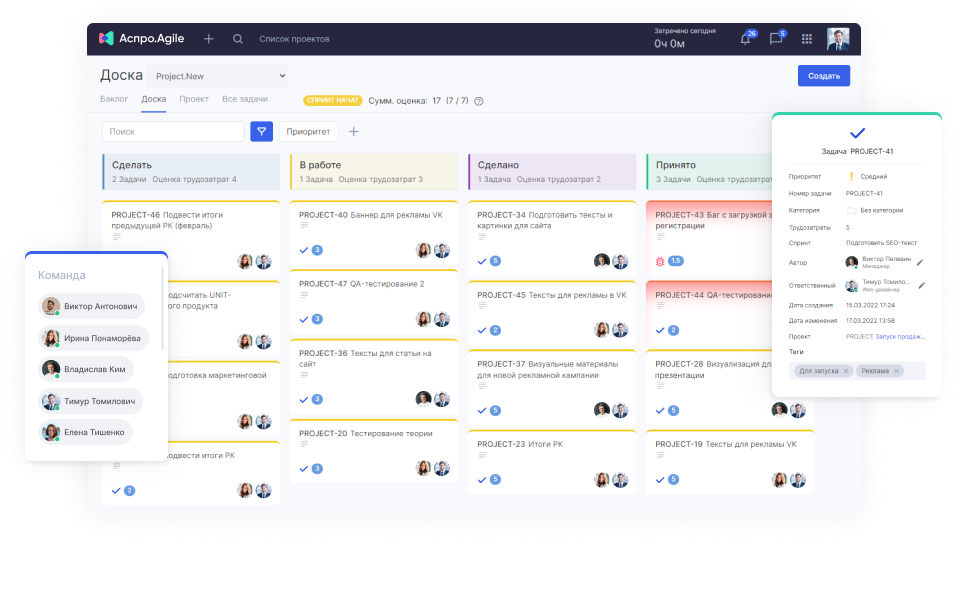Open the Приоритет filter dropdown
Viewport: 968px width, 615px height.
[308, 131]
